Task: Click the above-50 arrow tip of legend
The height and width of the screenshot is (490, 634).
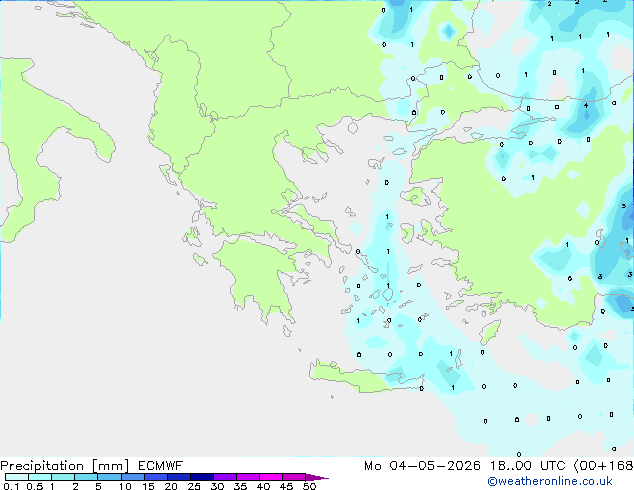Action: point(317,477)
